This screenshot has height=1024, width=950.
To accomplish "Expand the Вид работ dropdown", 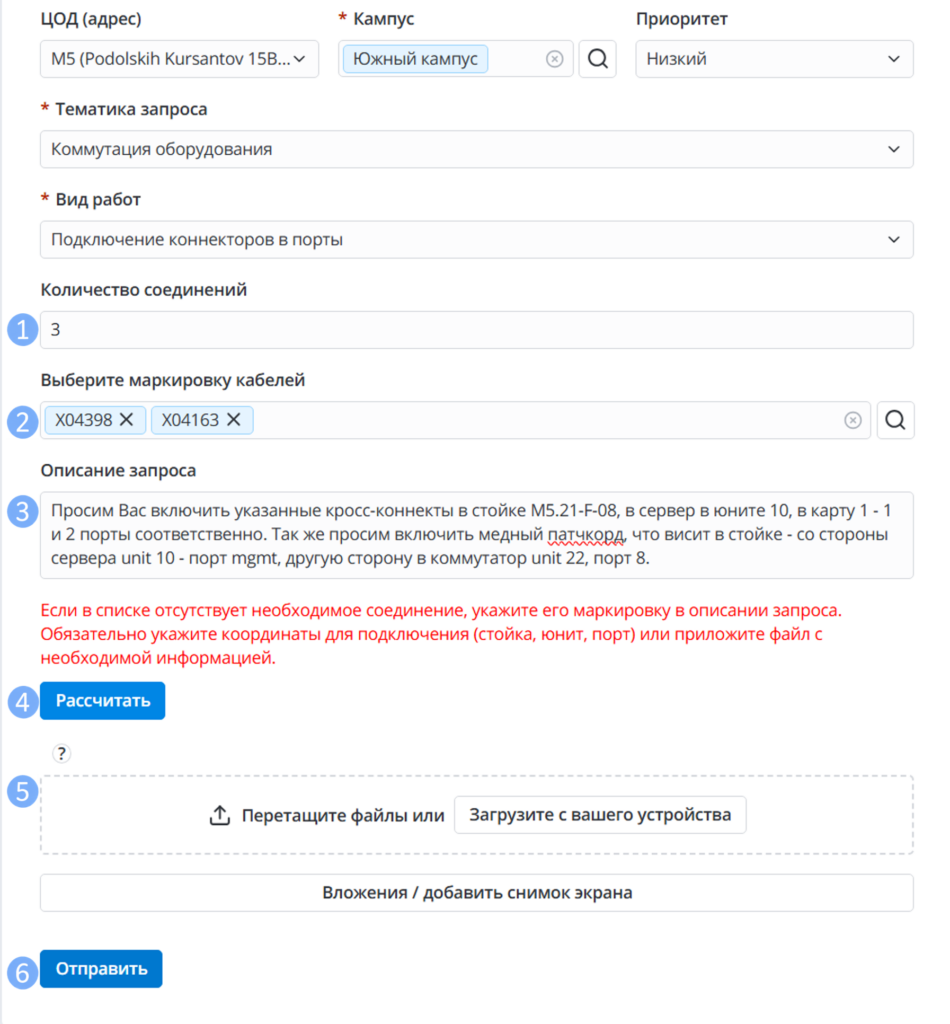I will [477, 240].
